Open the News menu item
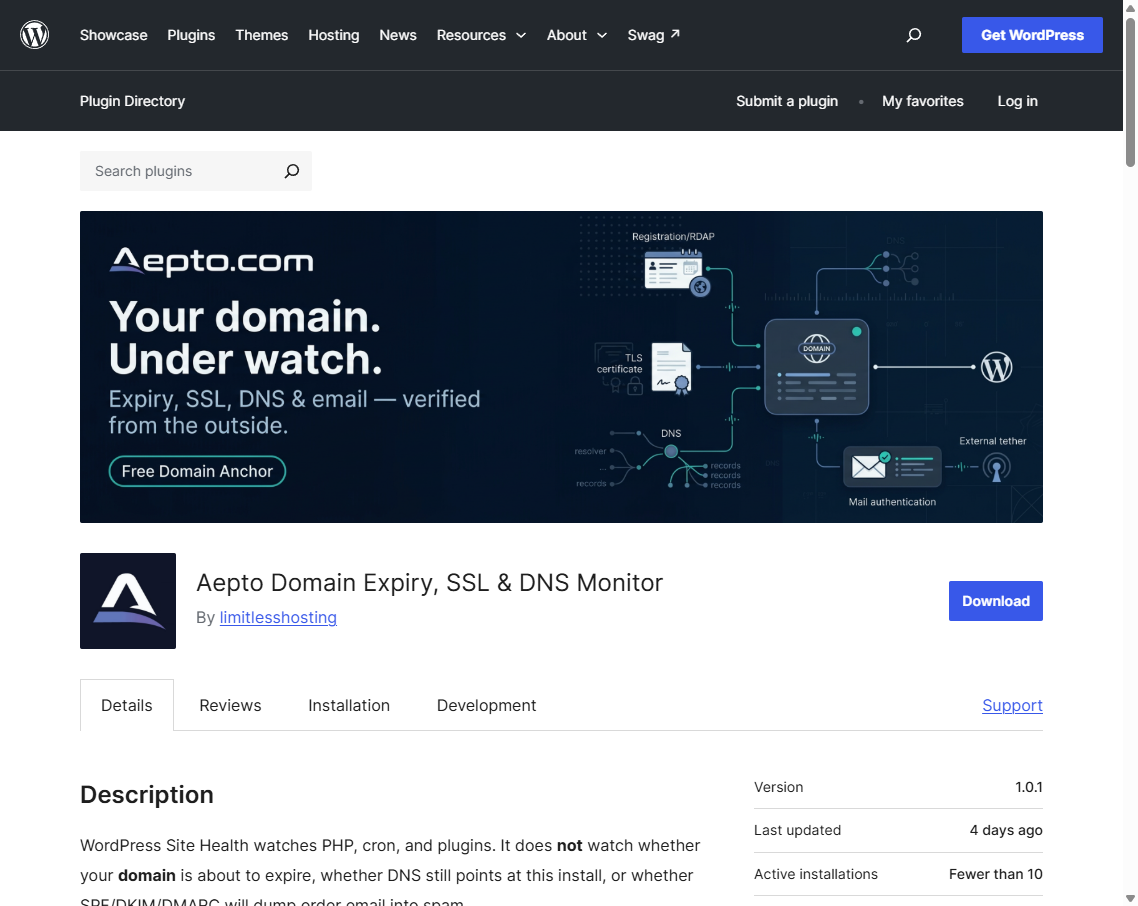The width and height of the screenshot is (1138, 906). 398,35
